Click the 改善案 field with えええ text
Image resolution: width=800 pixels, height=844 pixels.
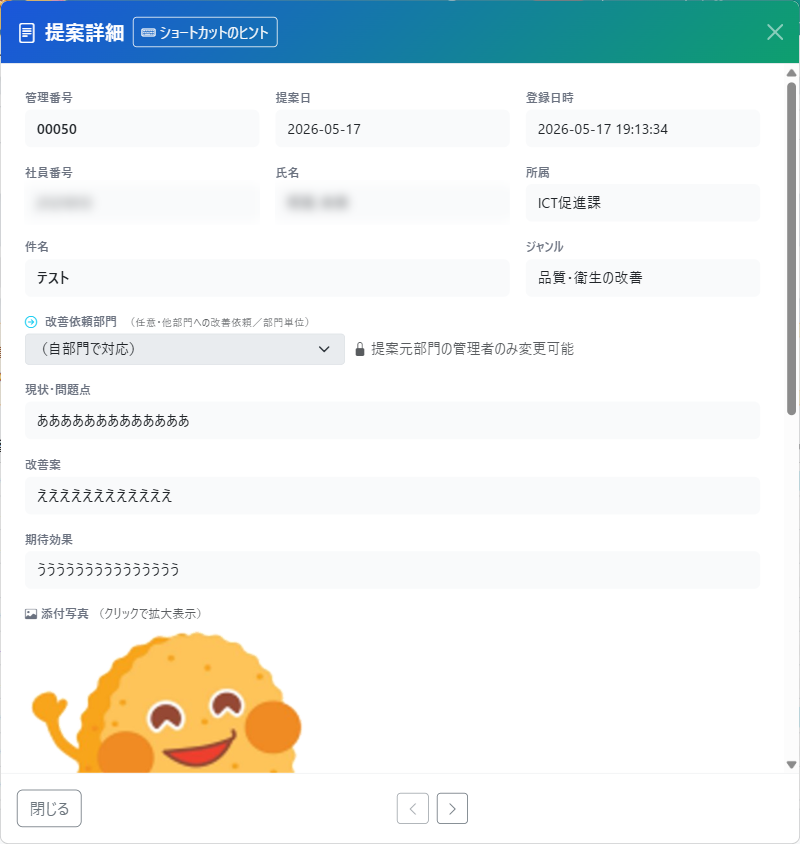pos(392,495)
